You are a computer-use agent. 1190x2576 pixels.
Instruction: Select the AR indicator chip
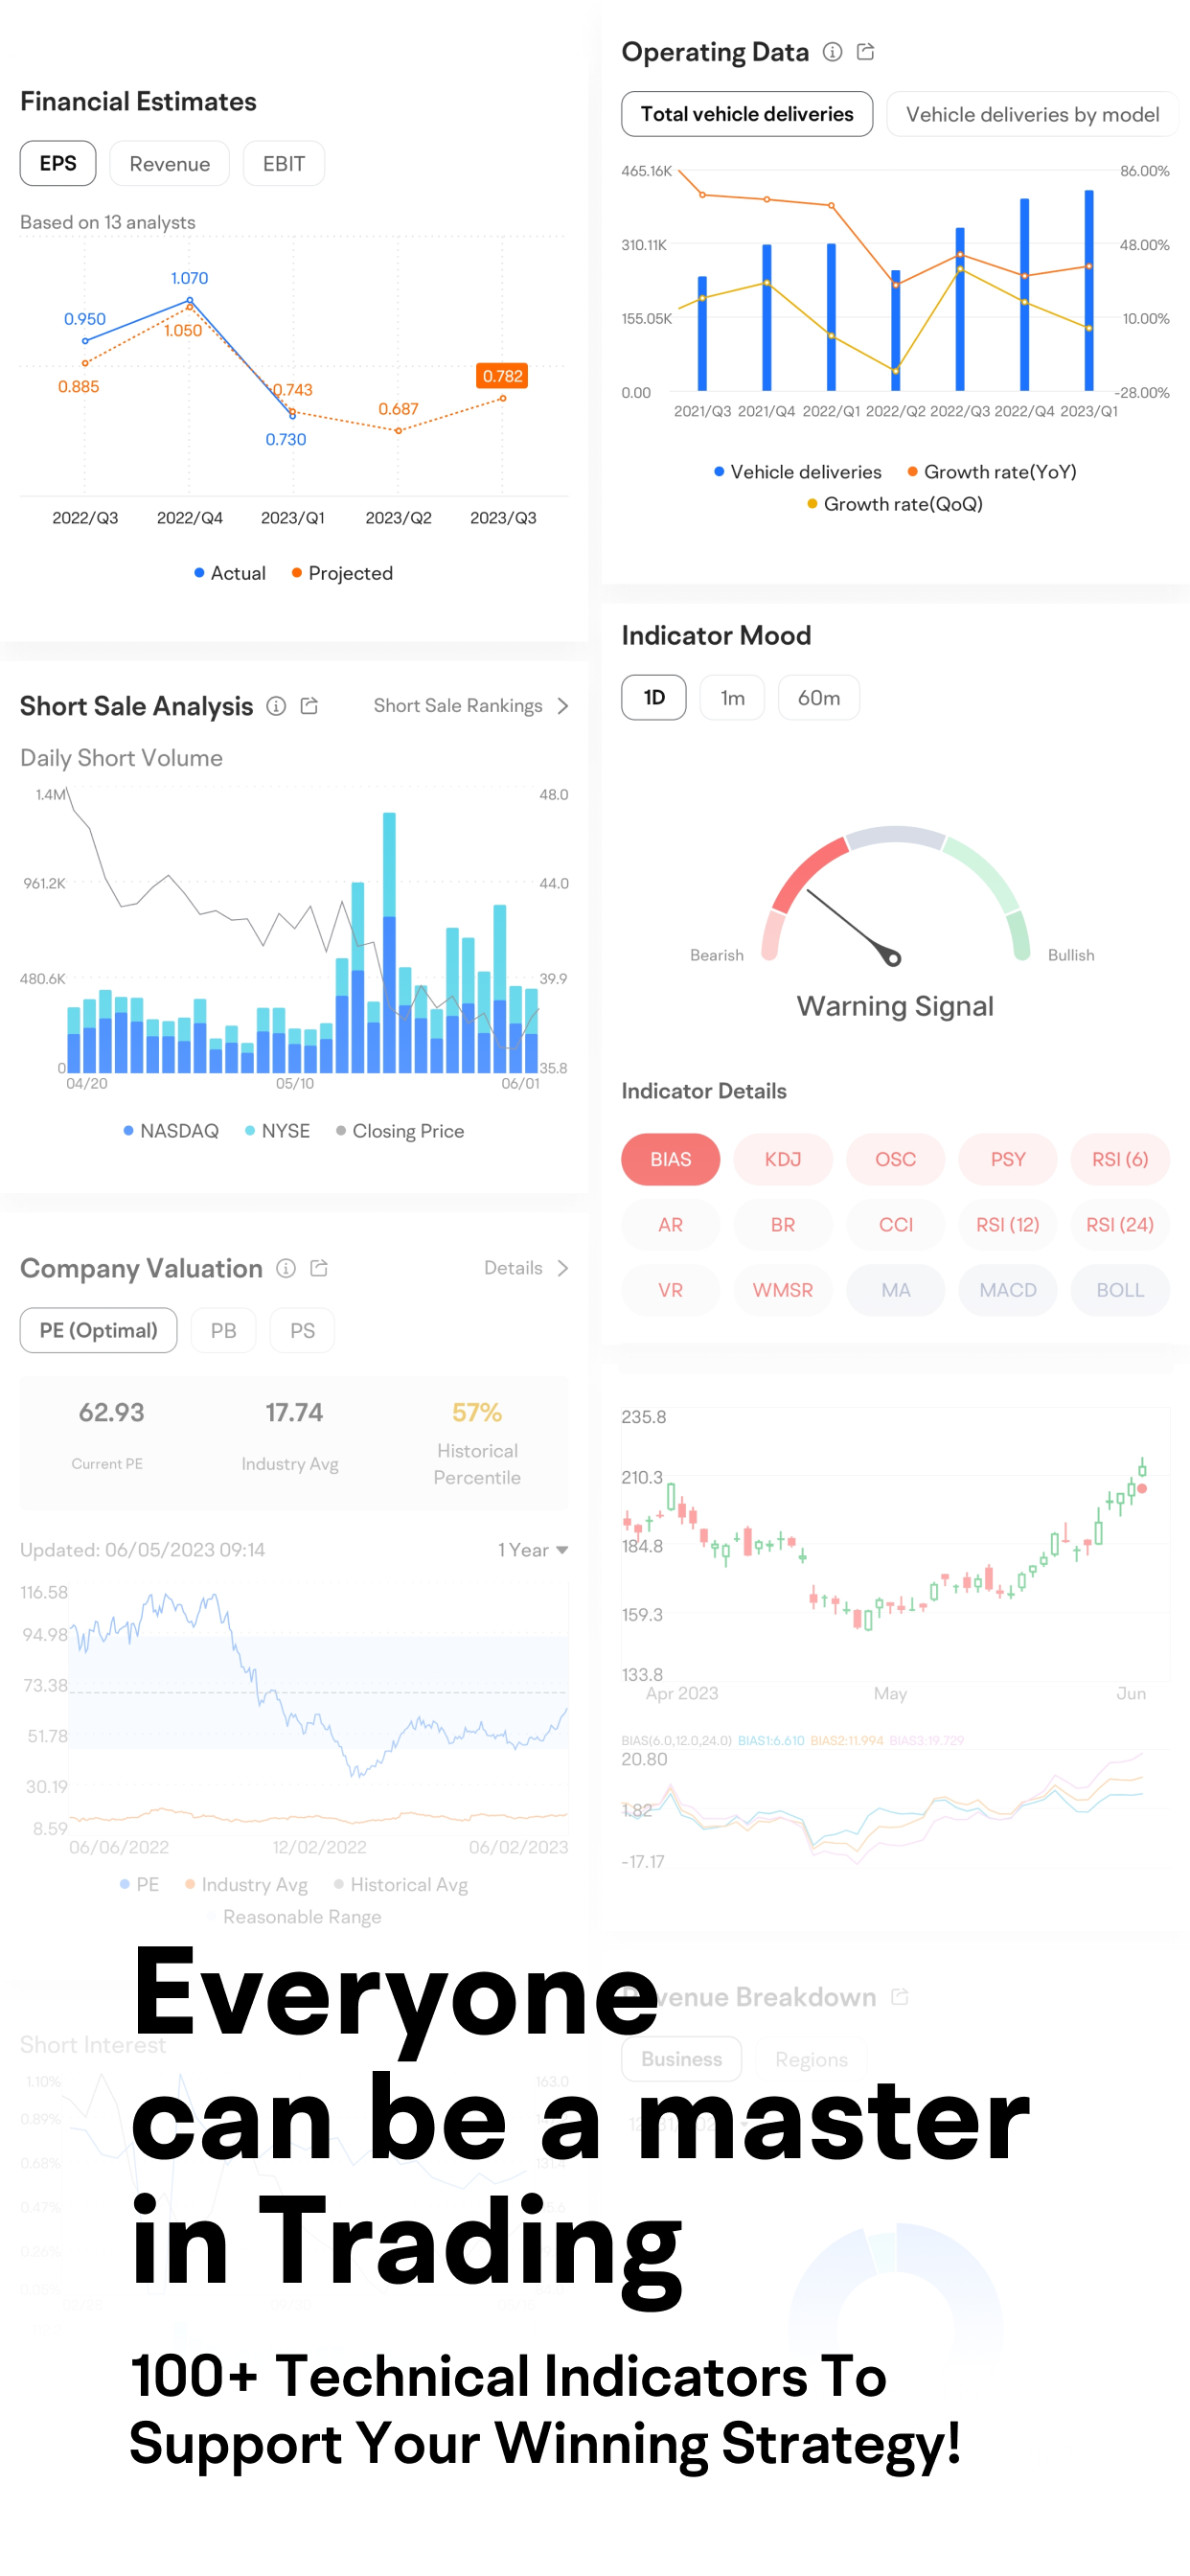[671, 1225]
